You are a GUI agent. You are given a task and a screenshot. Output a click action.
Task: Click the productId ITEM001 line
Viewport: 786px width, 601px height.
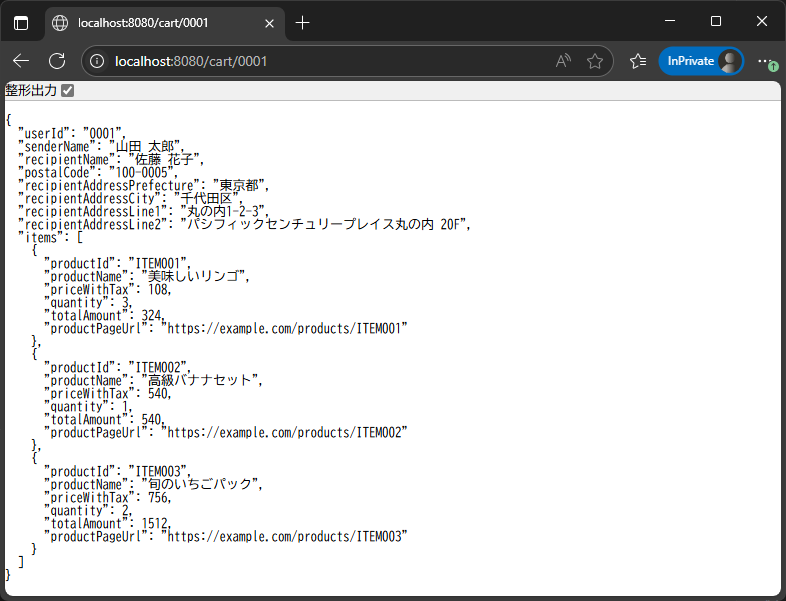point(117,264)
